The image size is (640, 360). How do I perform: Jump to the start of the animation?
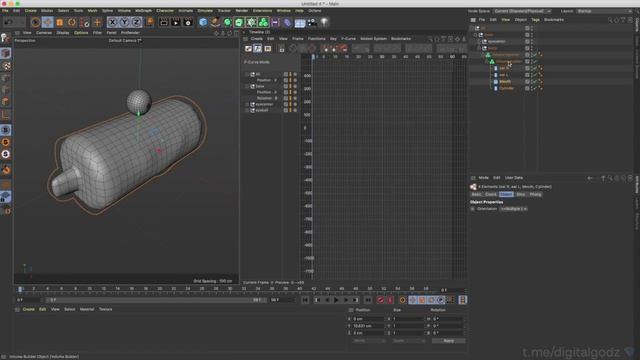pos(305,300)
